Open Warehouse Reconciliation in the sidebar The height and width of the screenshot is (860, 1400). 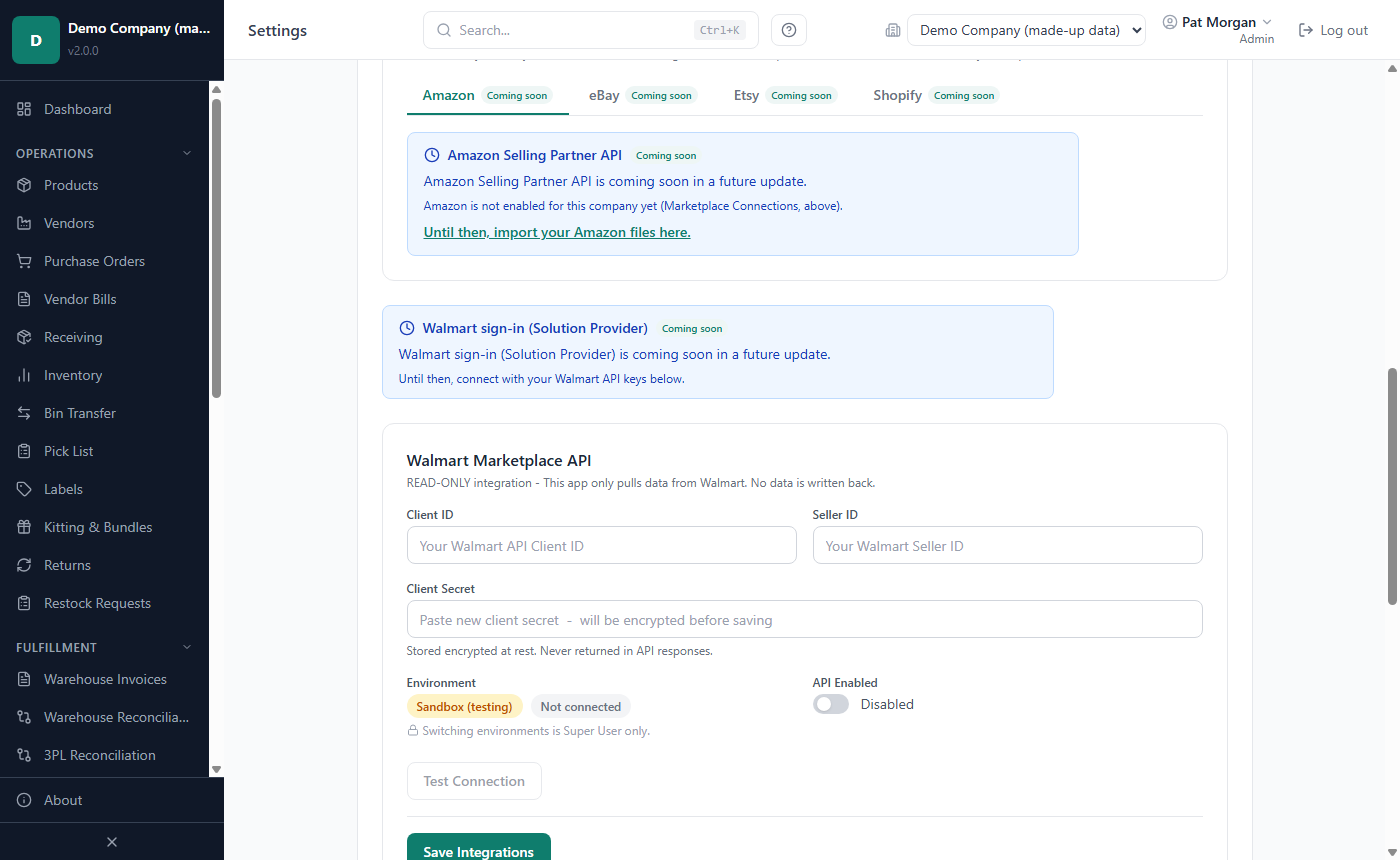pyautogui.click(x=104, y=717)
